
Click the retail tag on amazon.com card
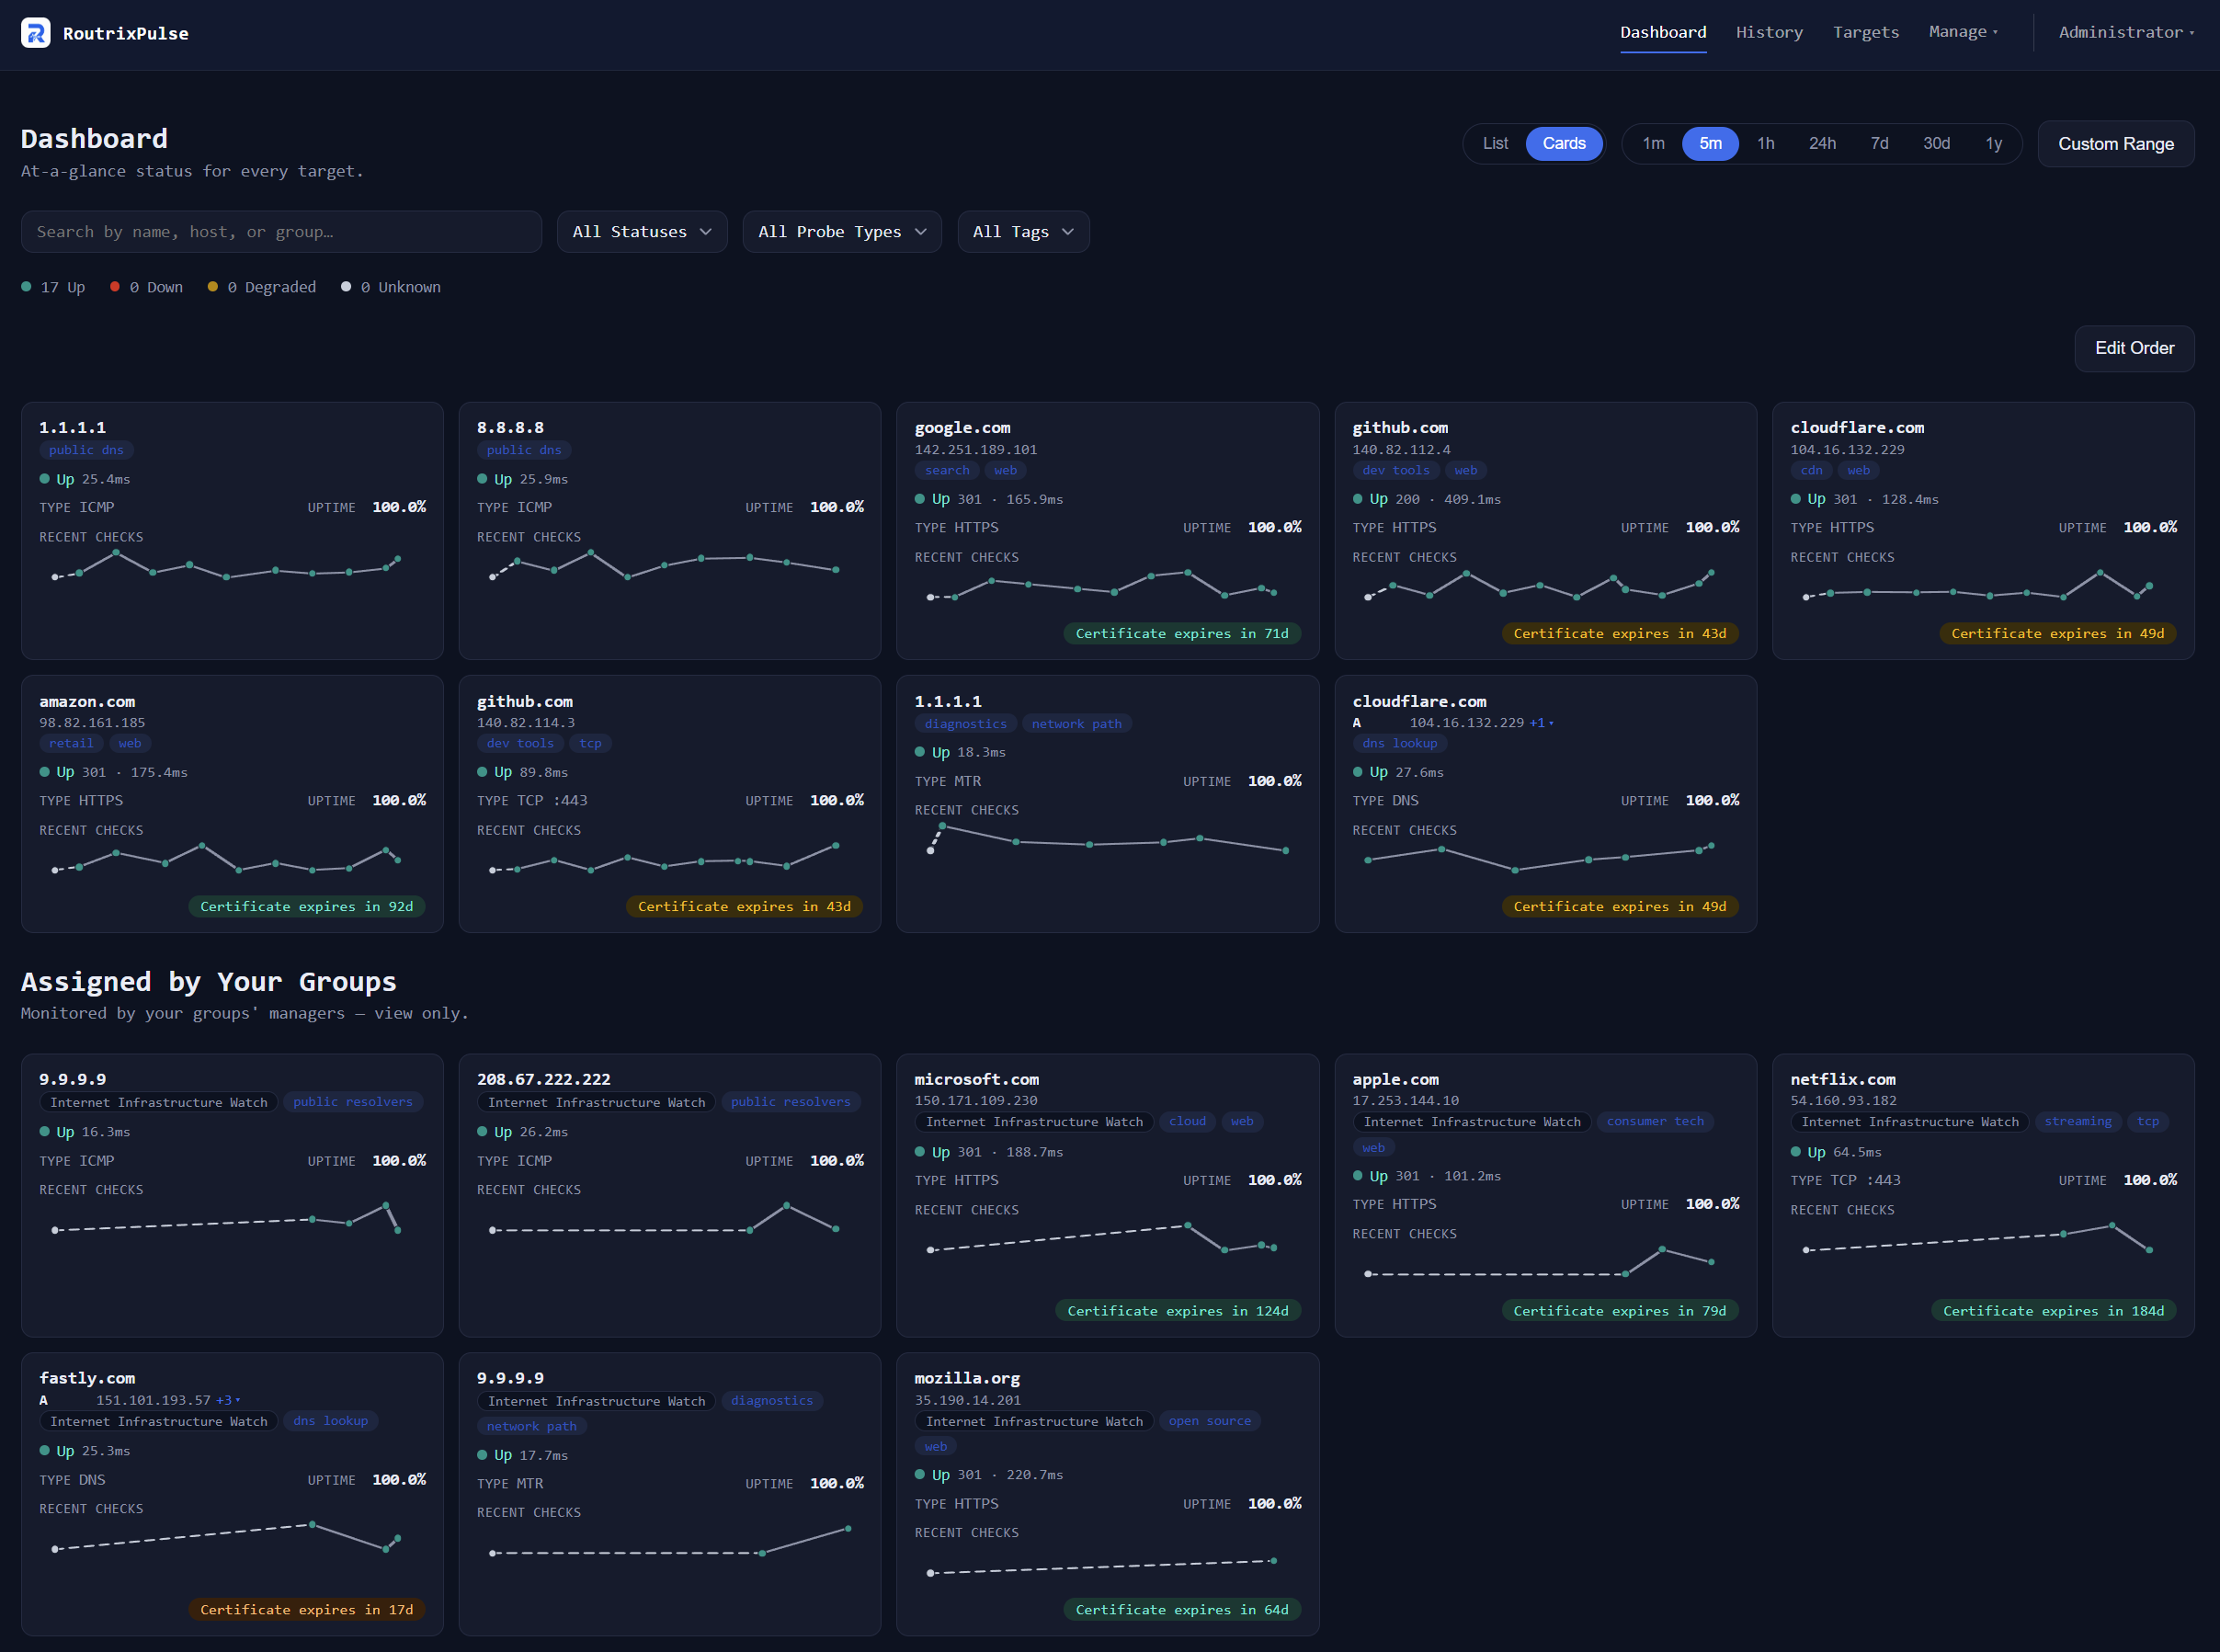click(71, 743)
